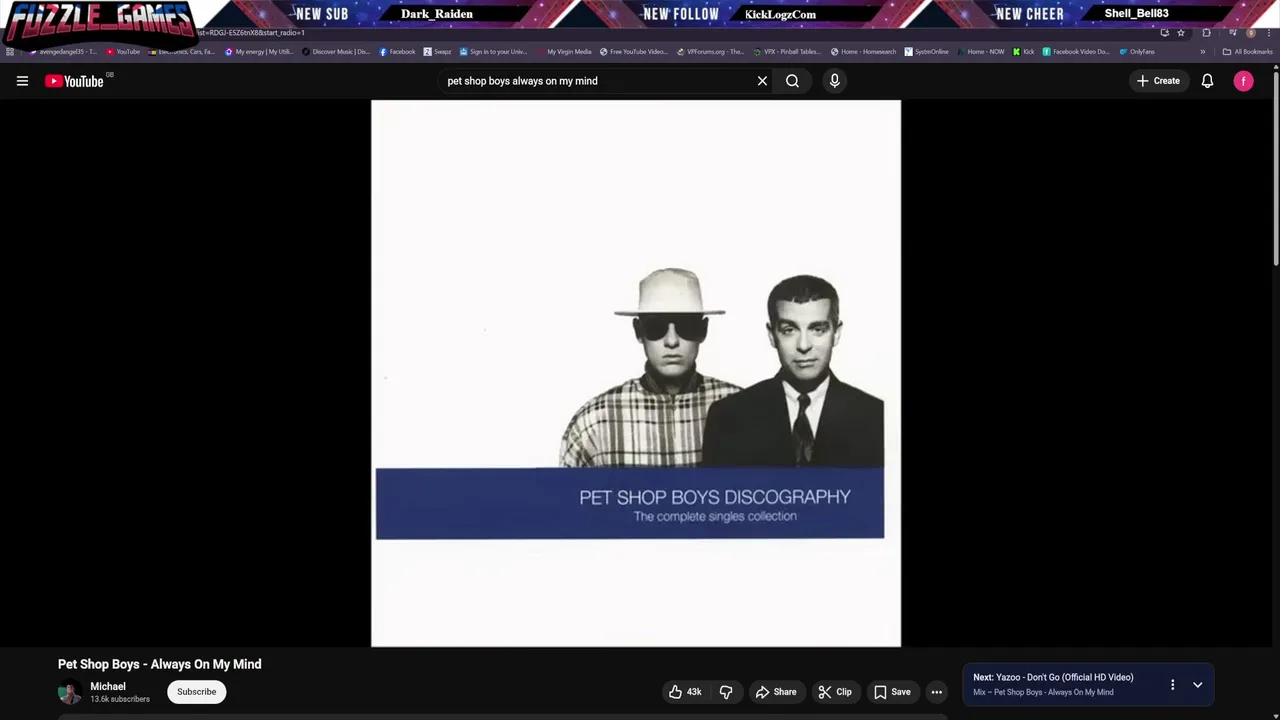1280x720 pixels.
Task: Start voice search with the microphone
Action: 835,81
